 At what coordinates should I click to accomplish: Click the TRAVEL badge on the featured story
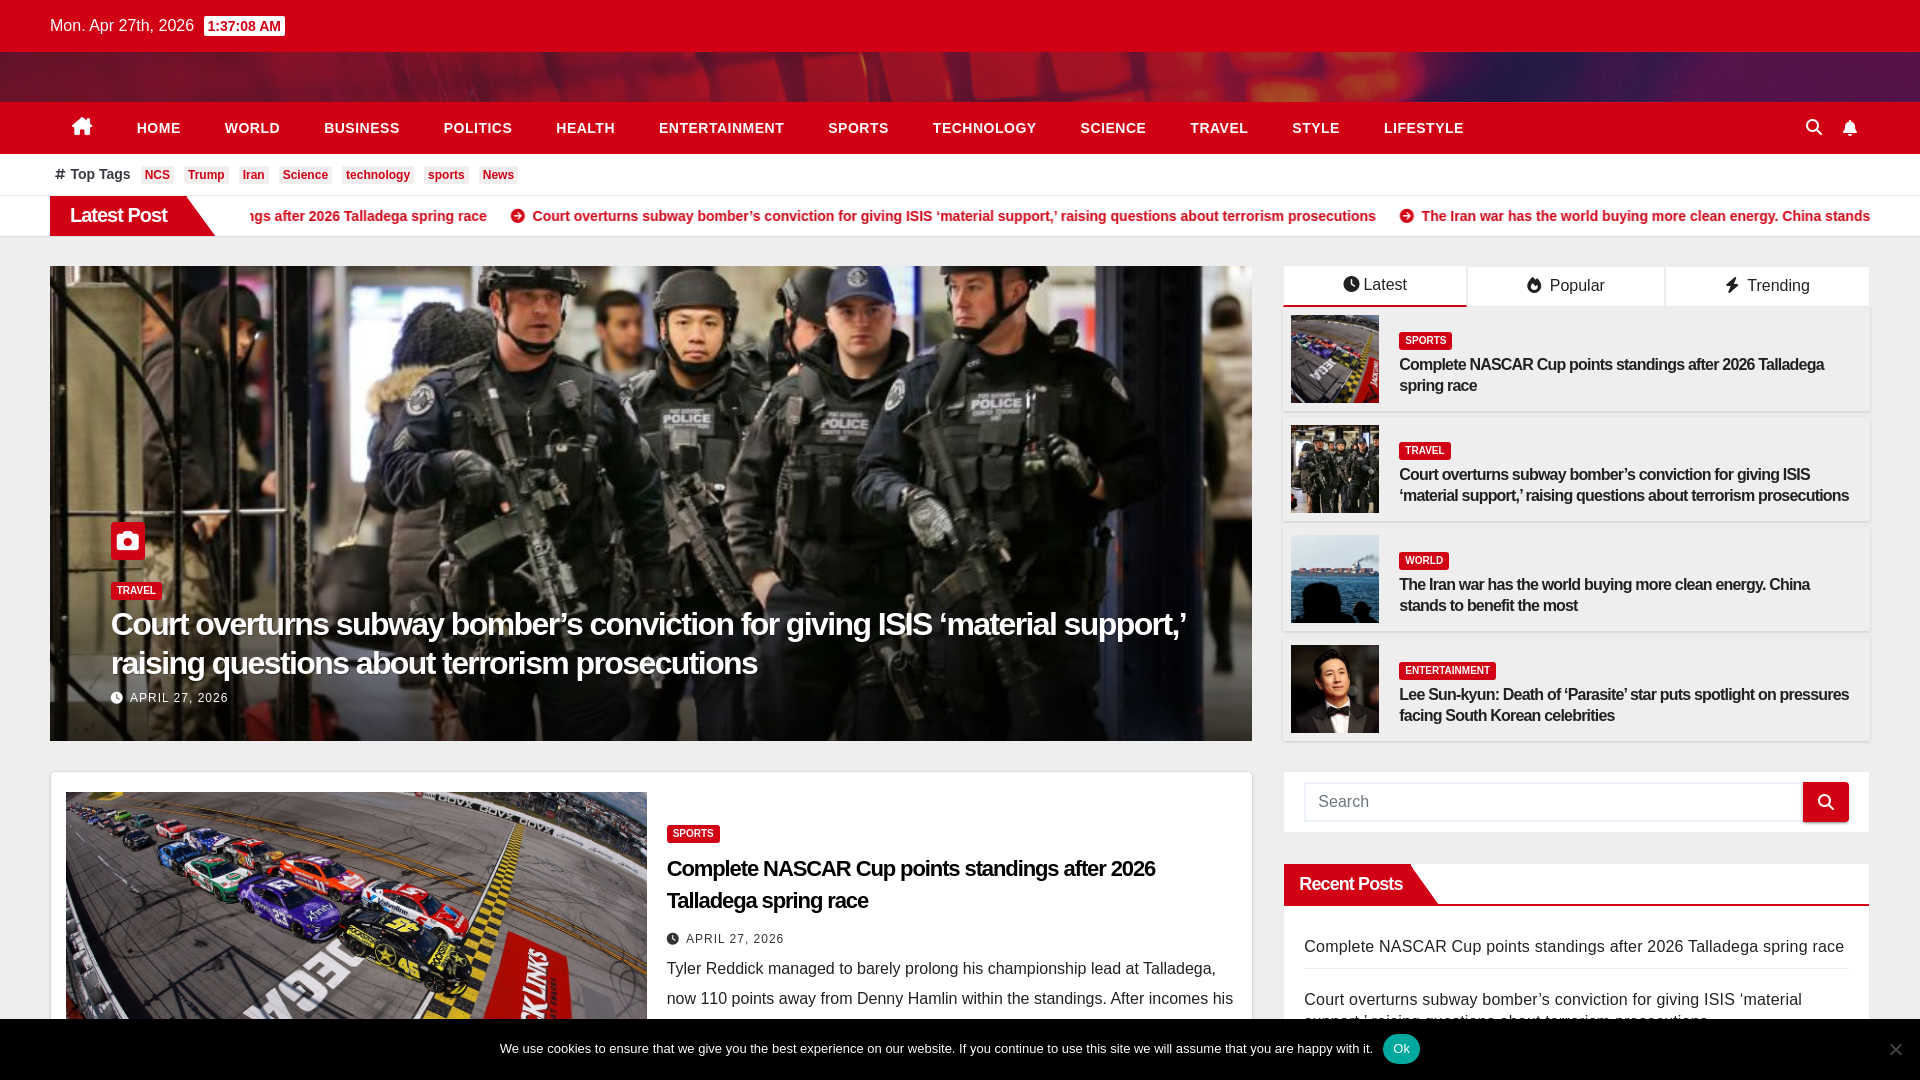point(136,591)
